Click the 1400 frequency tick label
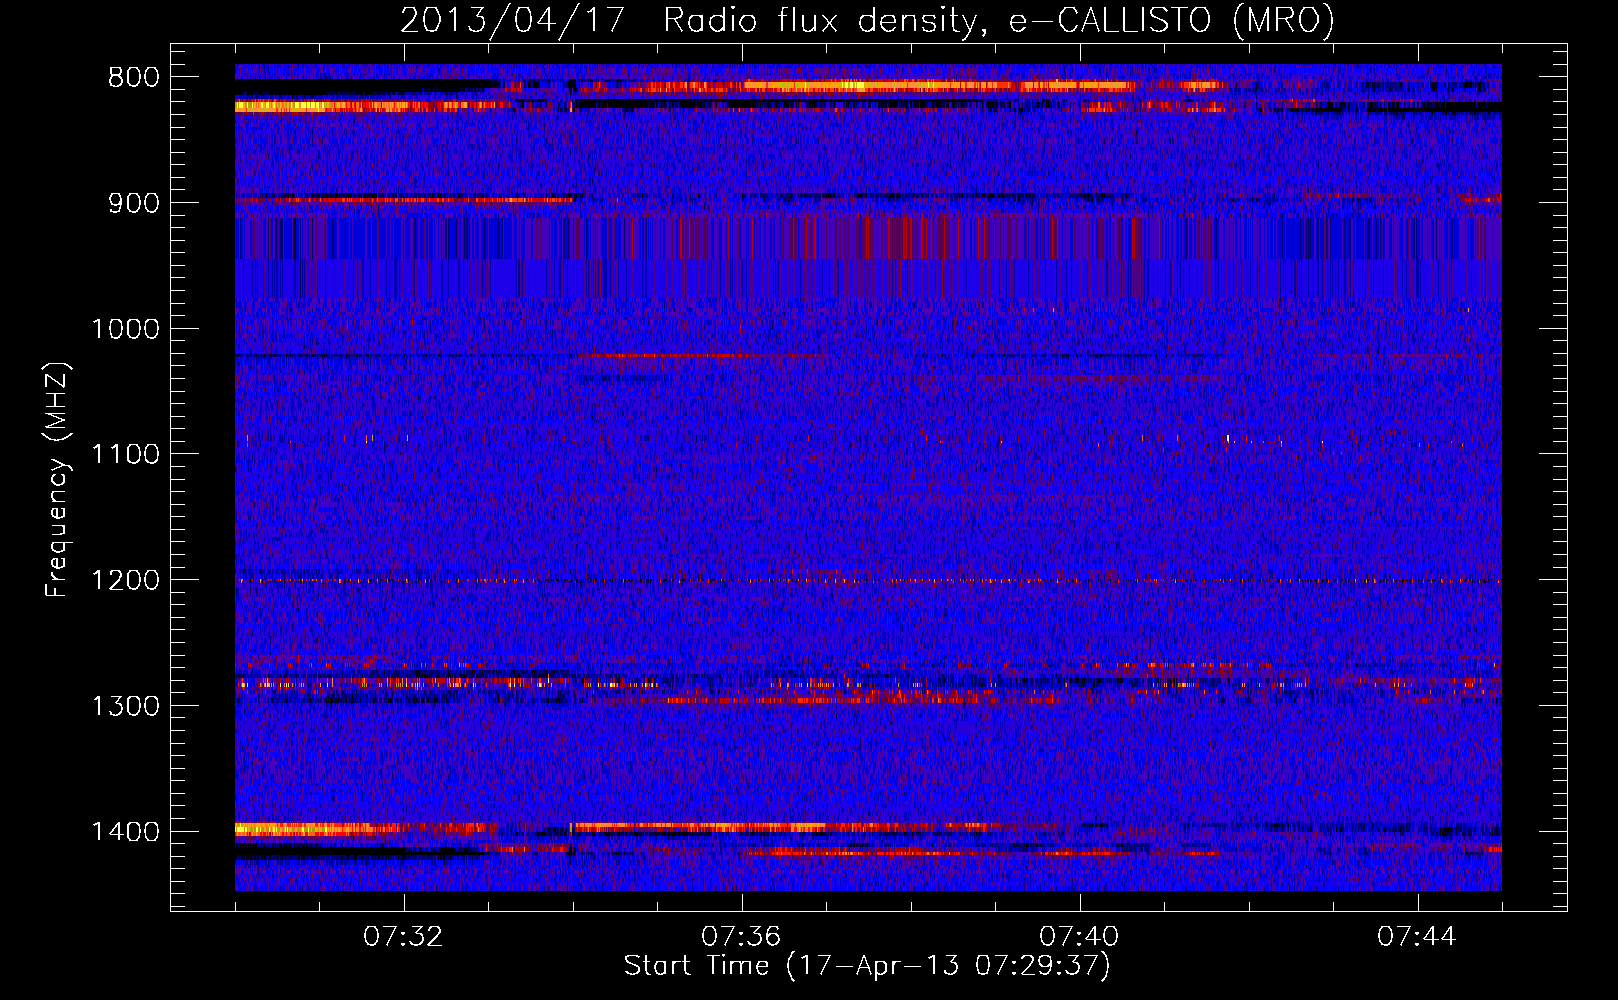Image resolution: width=1618 pixels, height=1000 pixels. point(125,832)
